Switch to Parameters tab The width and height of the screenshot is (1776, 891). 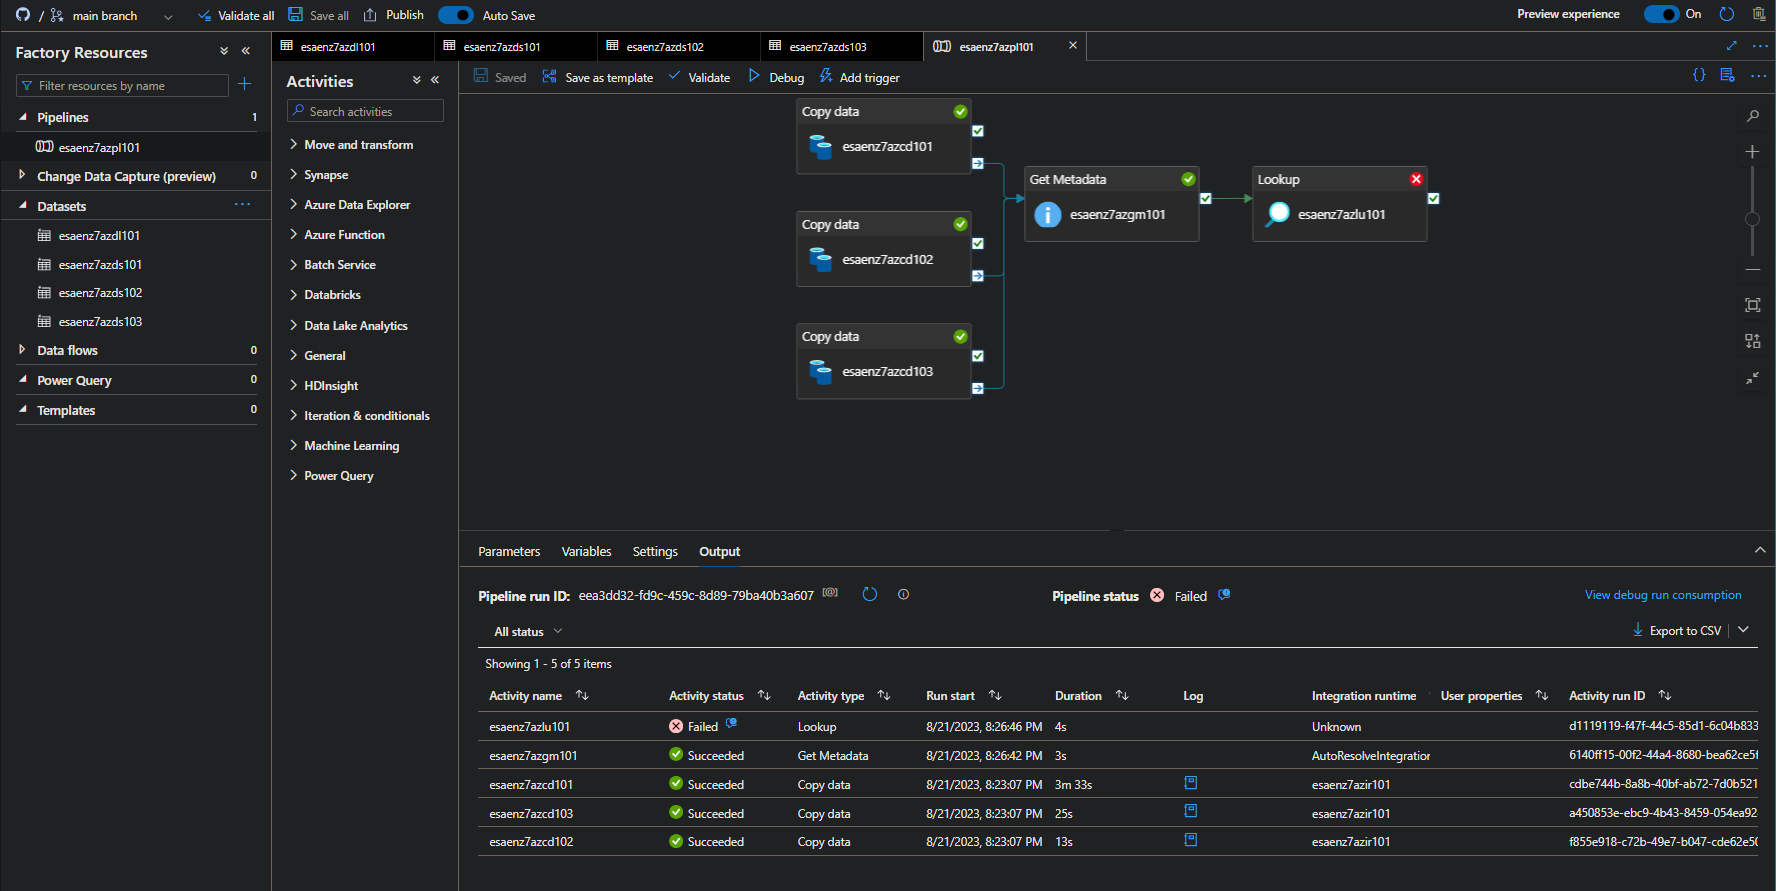tap(509, 552)
